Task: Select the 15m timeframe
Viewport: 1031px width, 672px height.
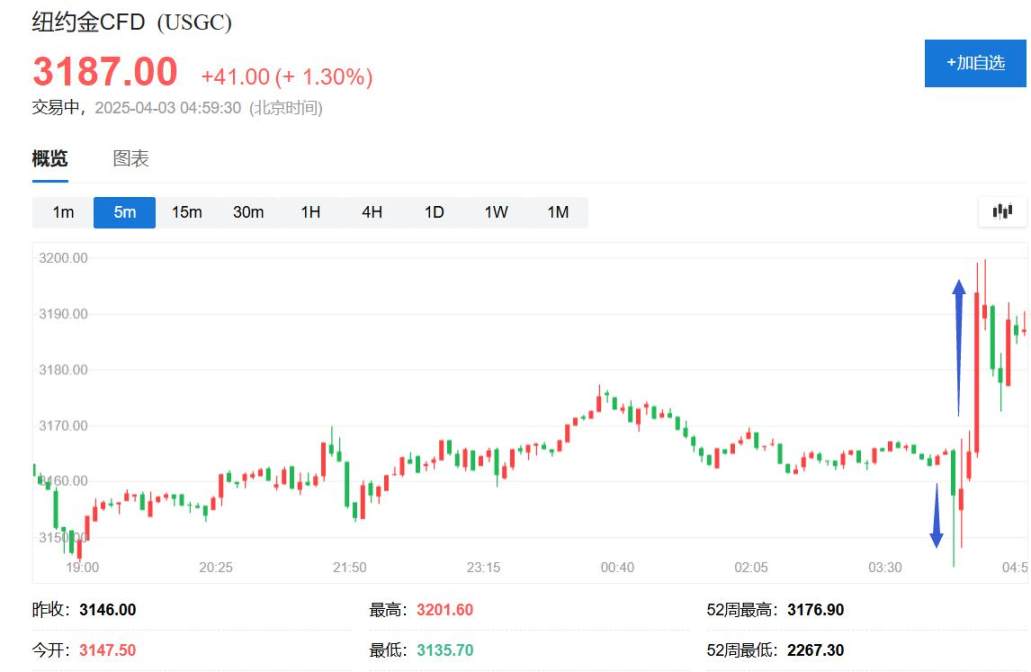Action: point(187,211)
